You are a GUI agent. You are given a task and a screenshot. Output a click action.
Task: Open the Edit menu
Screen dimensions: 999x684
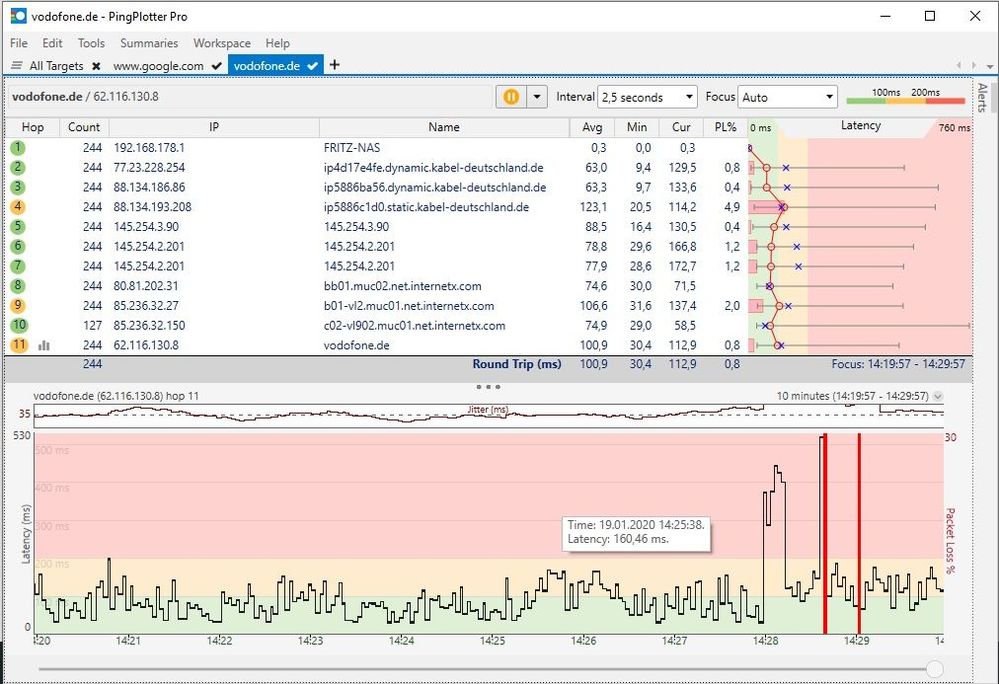52,43
